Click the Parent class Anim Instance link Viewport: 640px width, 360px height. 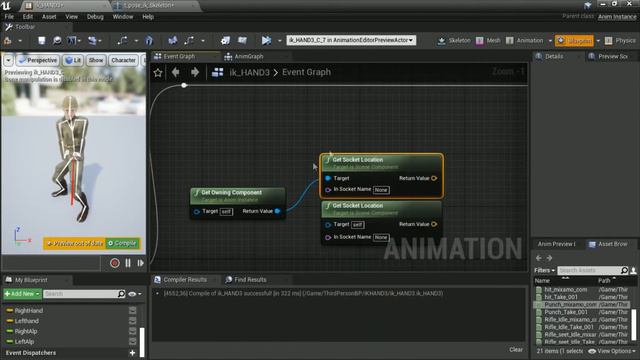point(617,17)
